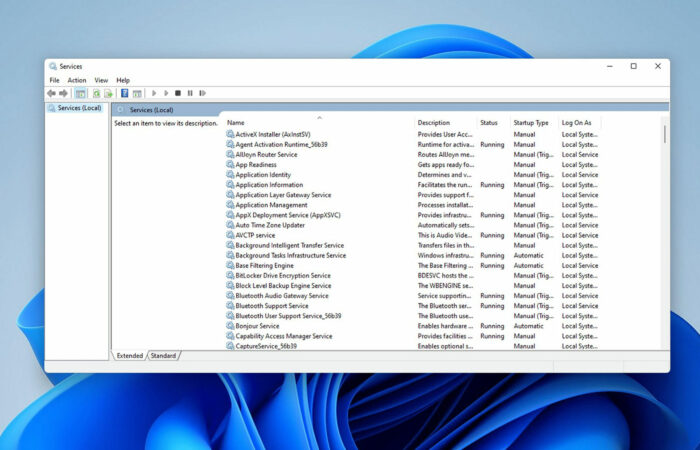Image resolution: width=700 pixels, height=450 pixels.
Task: Click the Back arrow in the toolbar
Action: (x=51, y=93)
